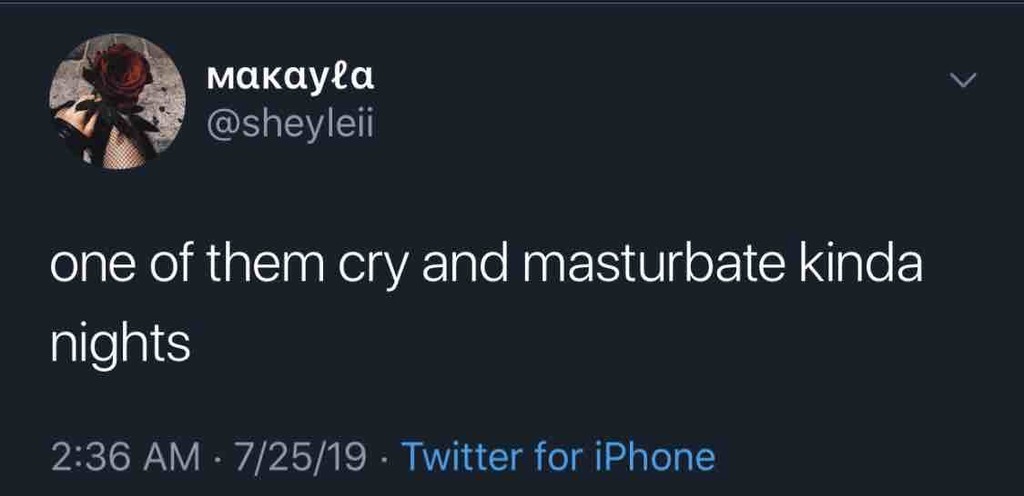1024x496 pixels.
Task: Open the мaкayℓa display name profile
Action: point(290,74)
